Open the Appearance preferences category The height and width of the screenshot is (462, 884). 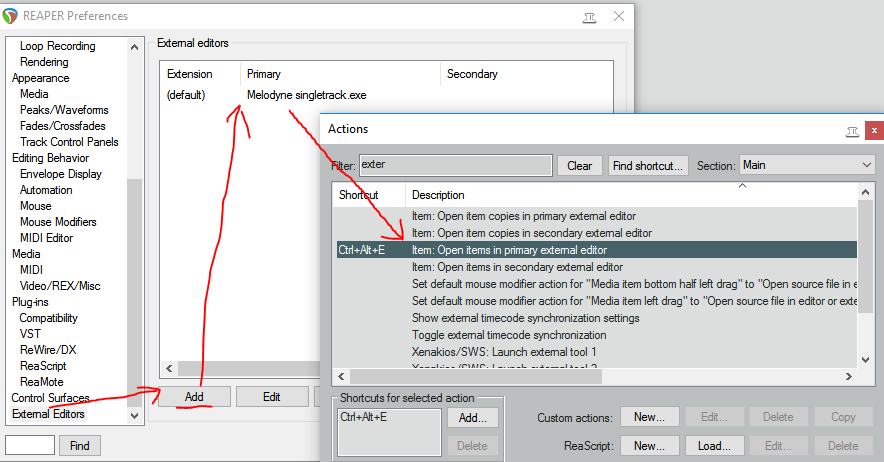pos(41,78)
